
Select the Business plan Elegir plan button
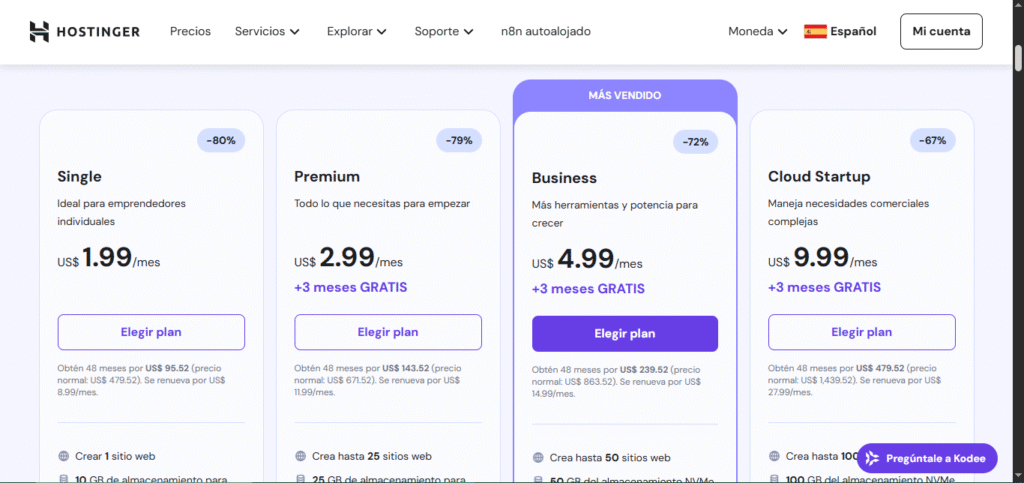click(x=625, y=333)
